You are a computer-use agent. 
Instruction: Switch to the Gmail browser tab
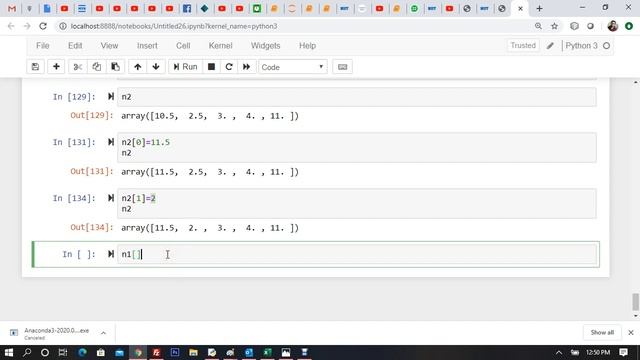click(12, 8)
